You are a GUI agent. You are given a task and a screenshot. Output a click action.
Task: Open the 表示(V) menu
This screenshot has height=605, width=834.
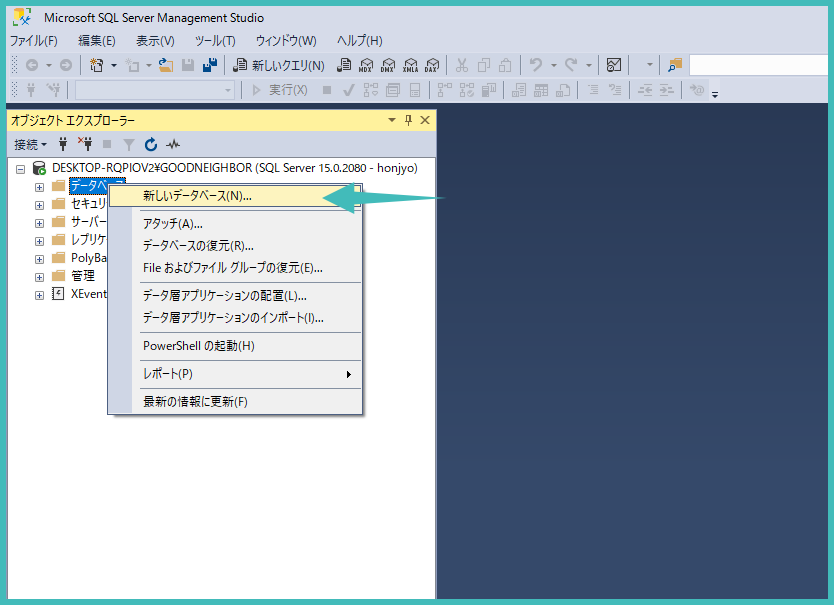(x=155, y=40)
